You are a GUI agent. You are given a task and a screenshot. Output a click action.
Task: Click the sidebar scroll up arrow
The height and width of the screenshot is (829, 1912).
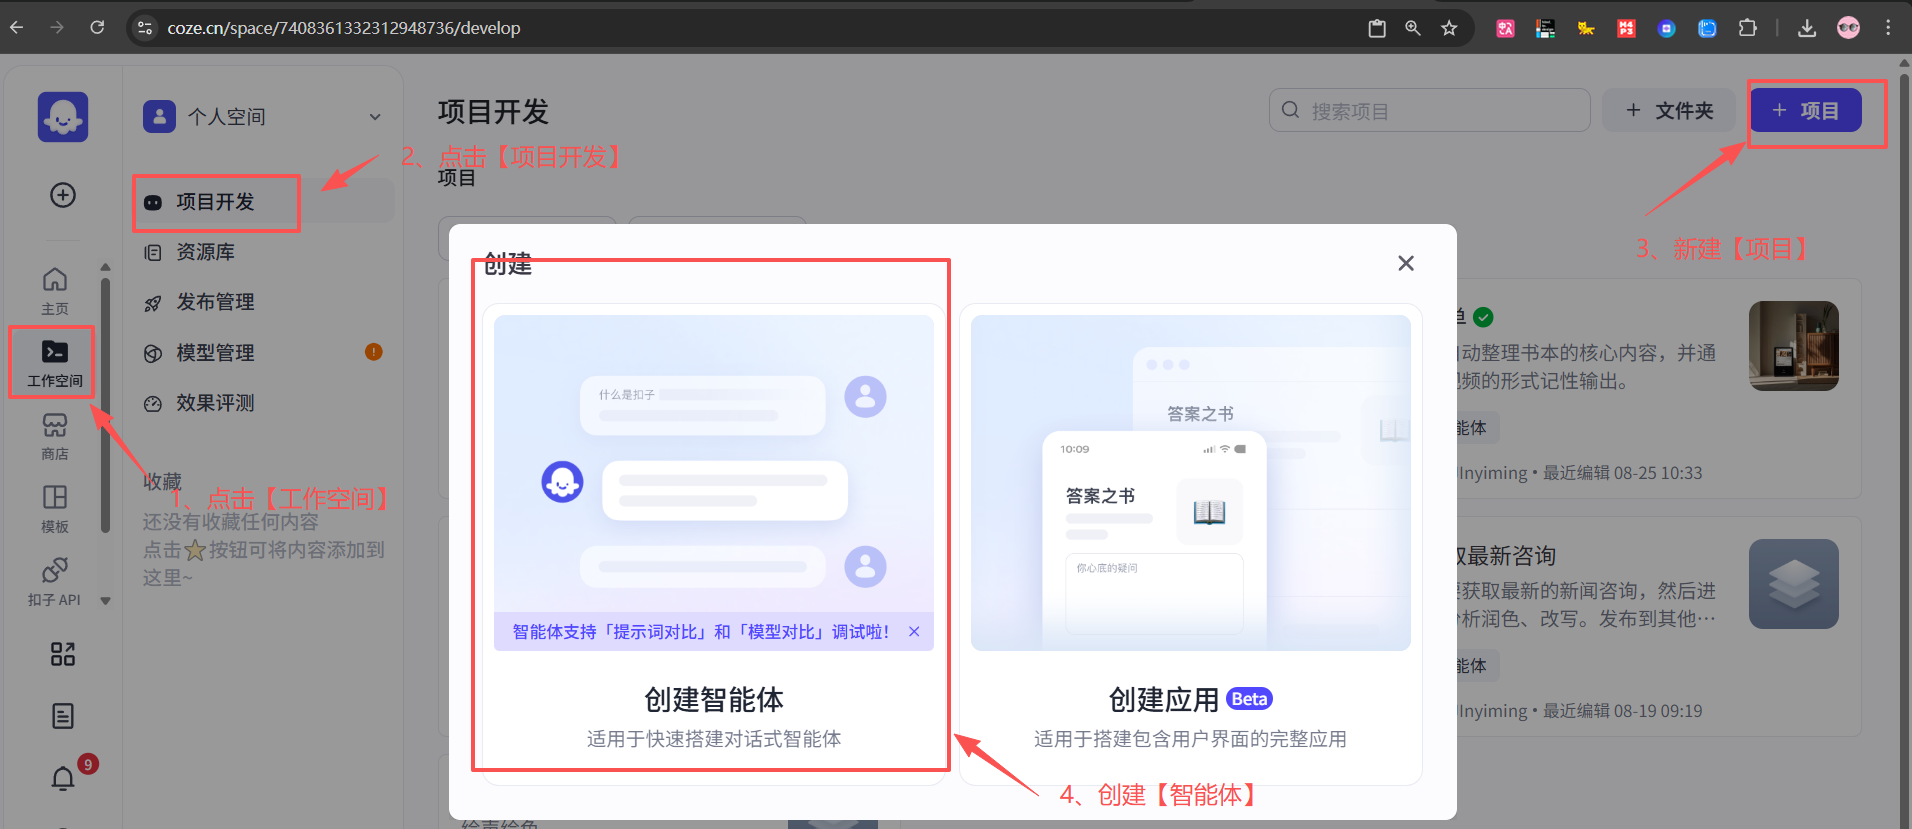tap(105, 267)
